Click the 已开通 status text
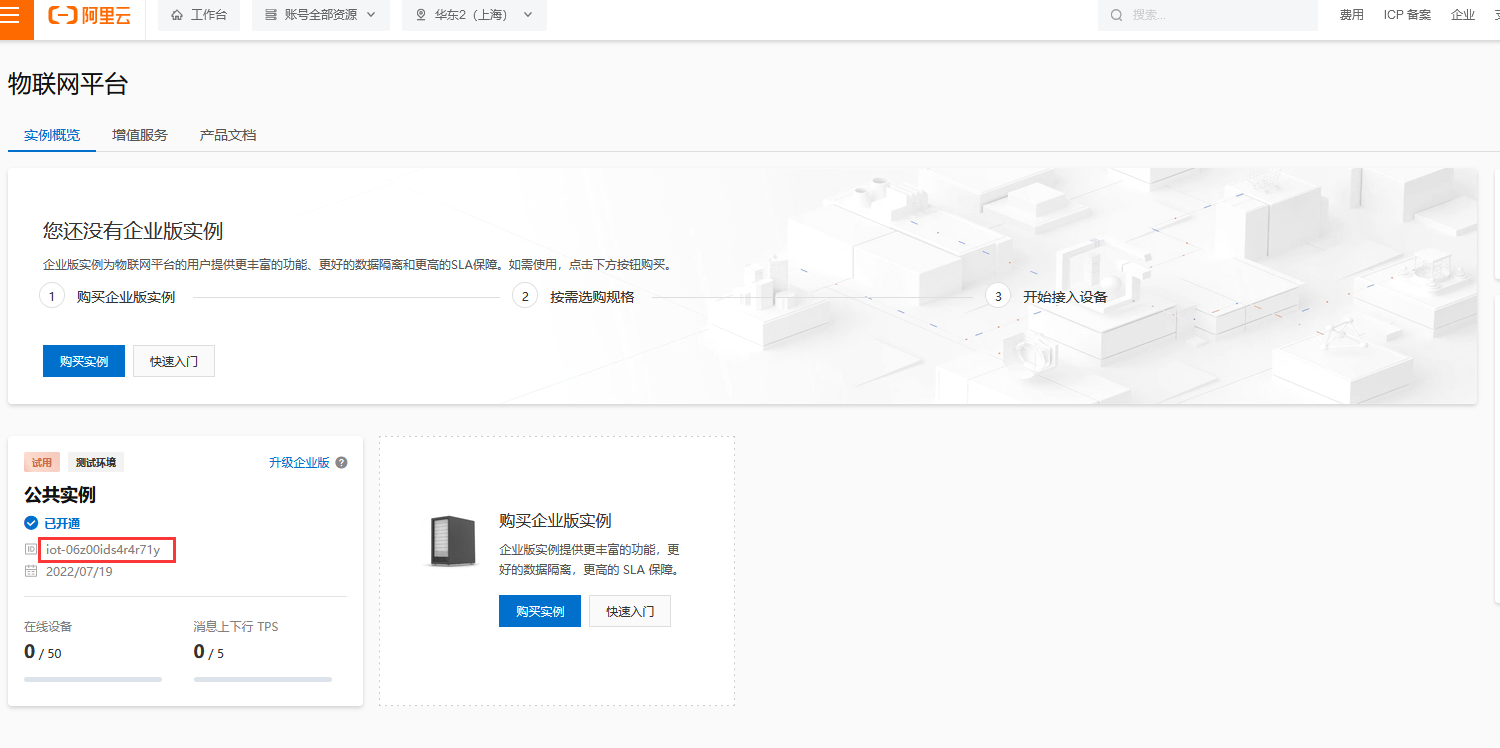 (62, 523)
